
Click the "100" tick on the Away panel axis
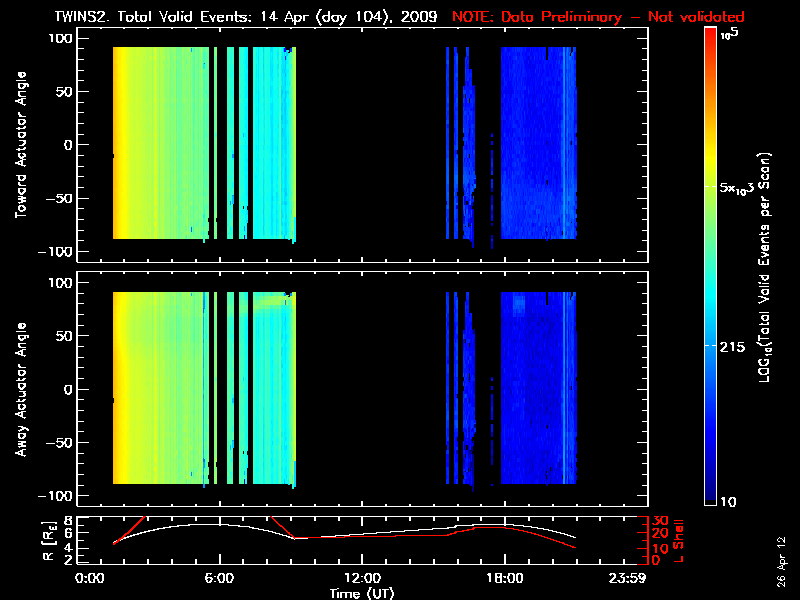click(x=61, y=283)
